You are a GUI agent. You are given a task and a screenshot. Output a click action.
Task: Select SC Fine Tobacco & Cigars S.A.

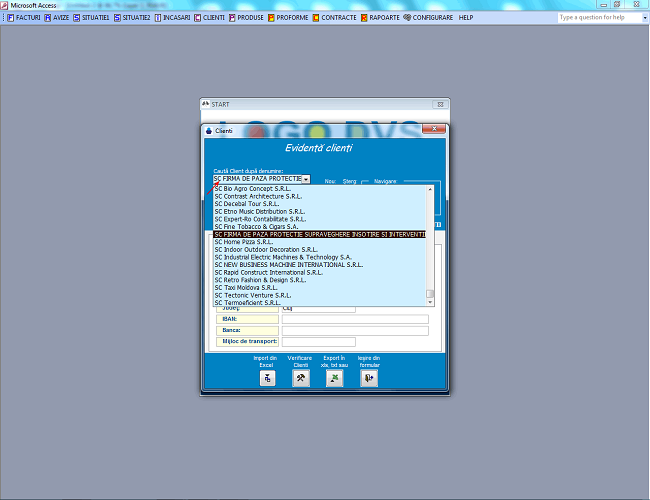pos(320,227)
